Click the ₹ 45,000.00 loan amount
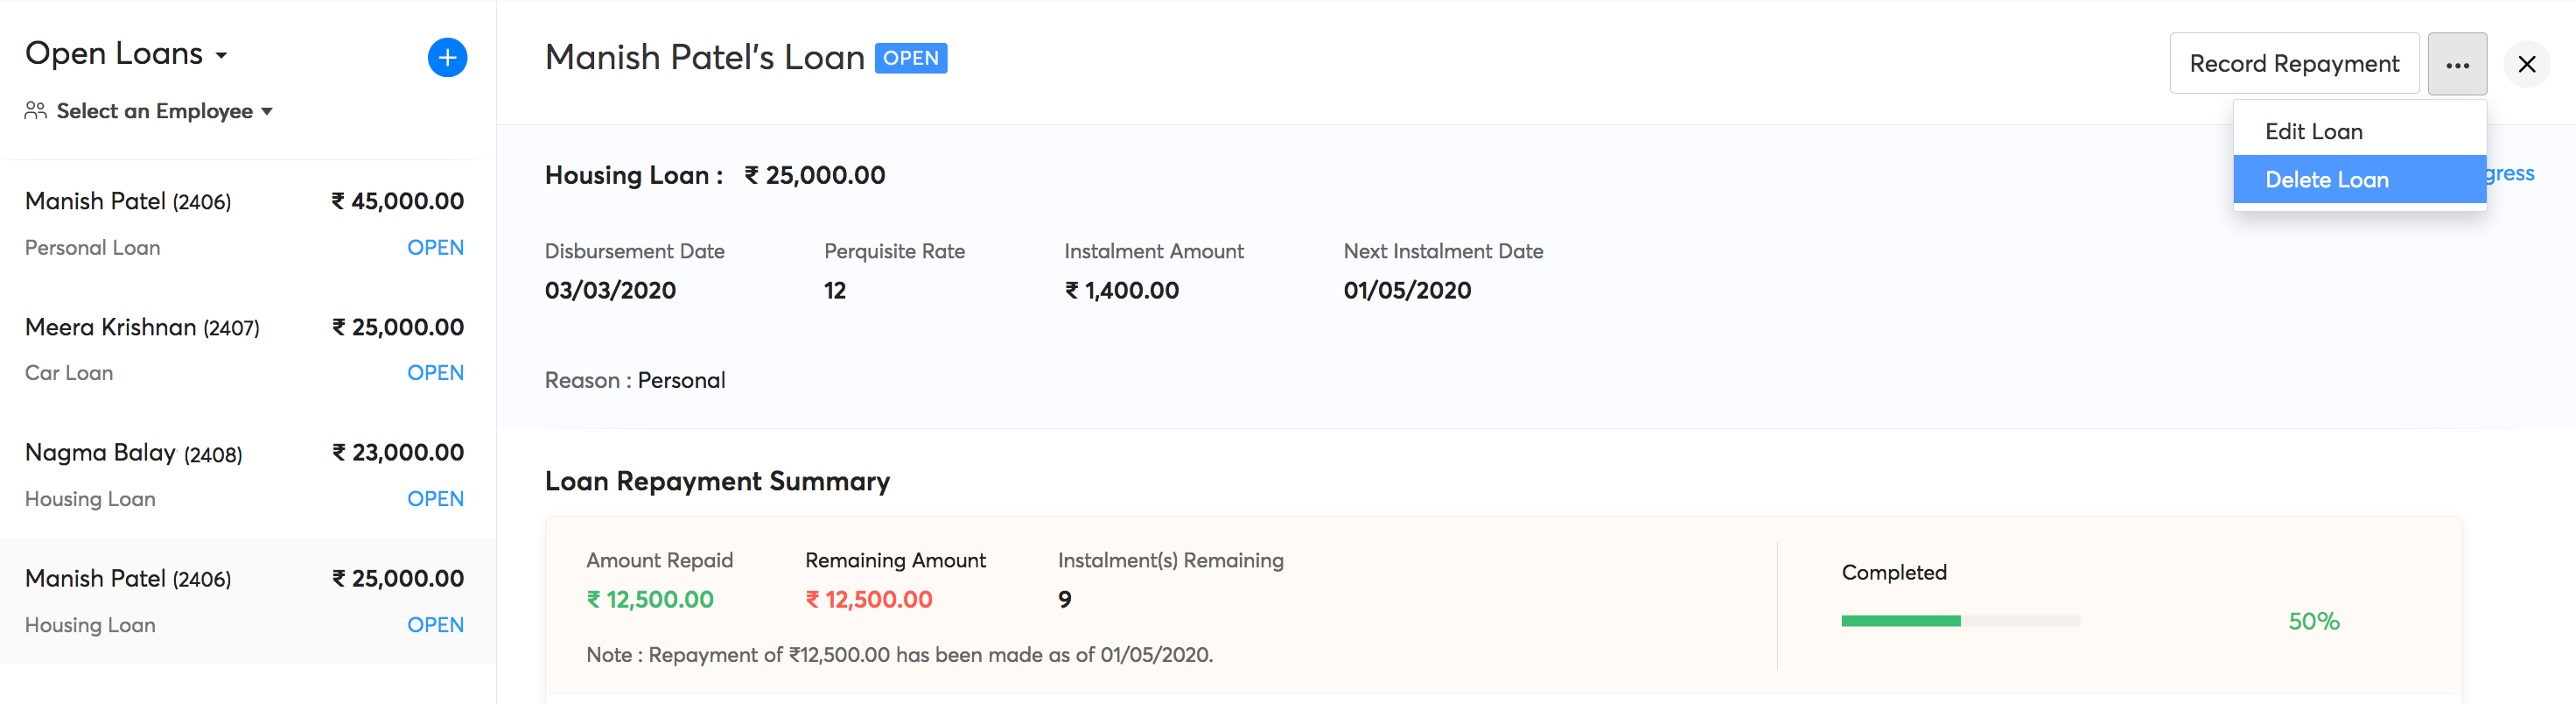The image size is (2576, 704). pos(398,202)
